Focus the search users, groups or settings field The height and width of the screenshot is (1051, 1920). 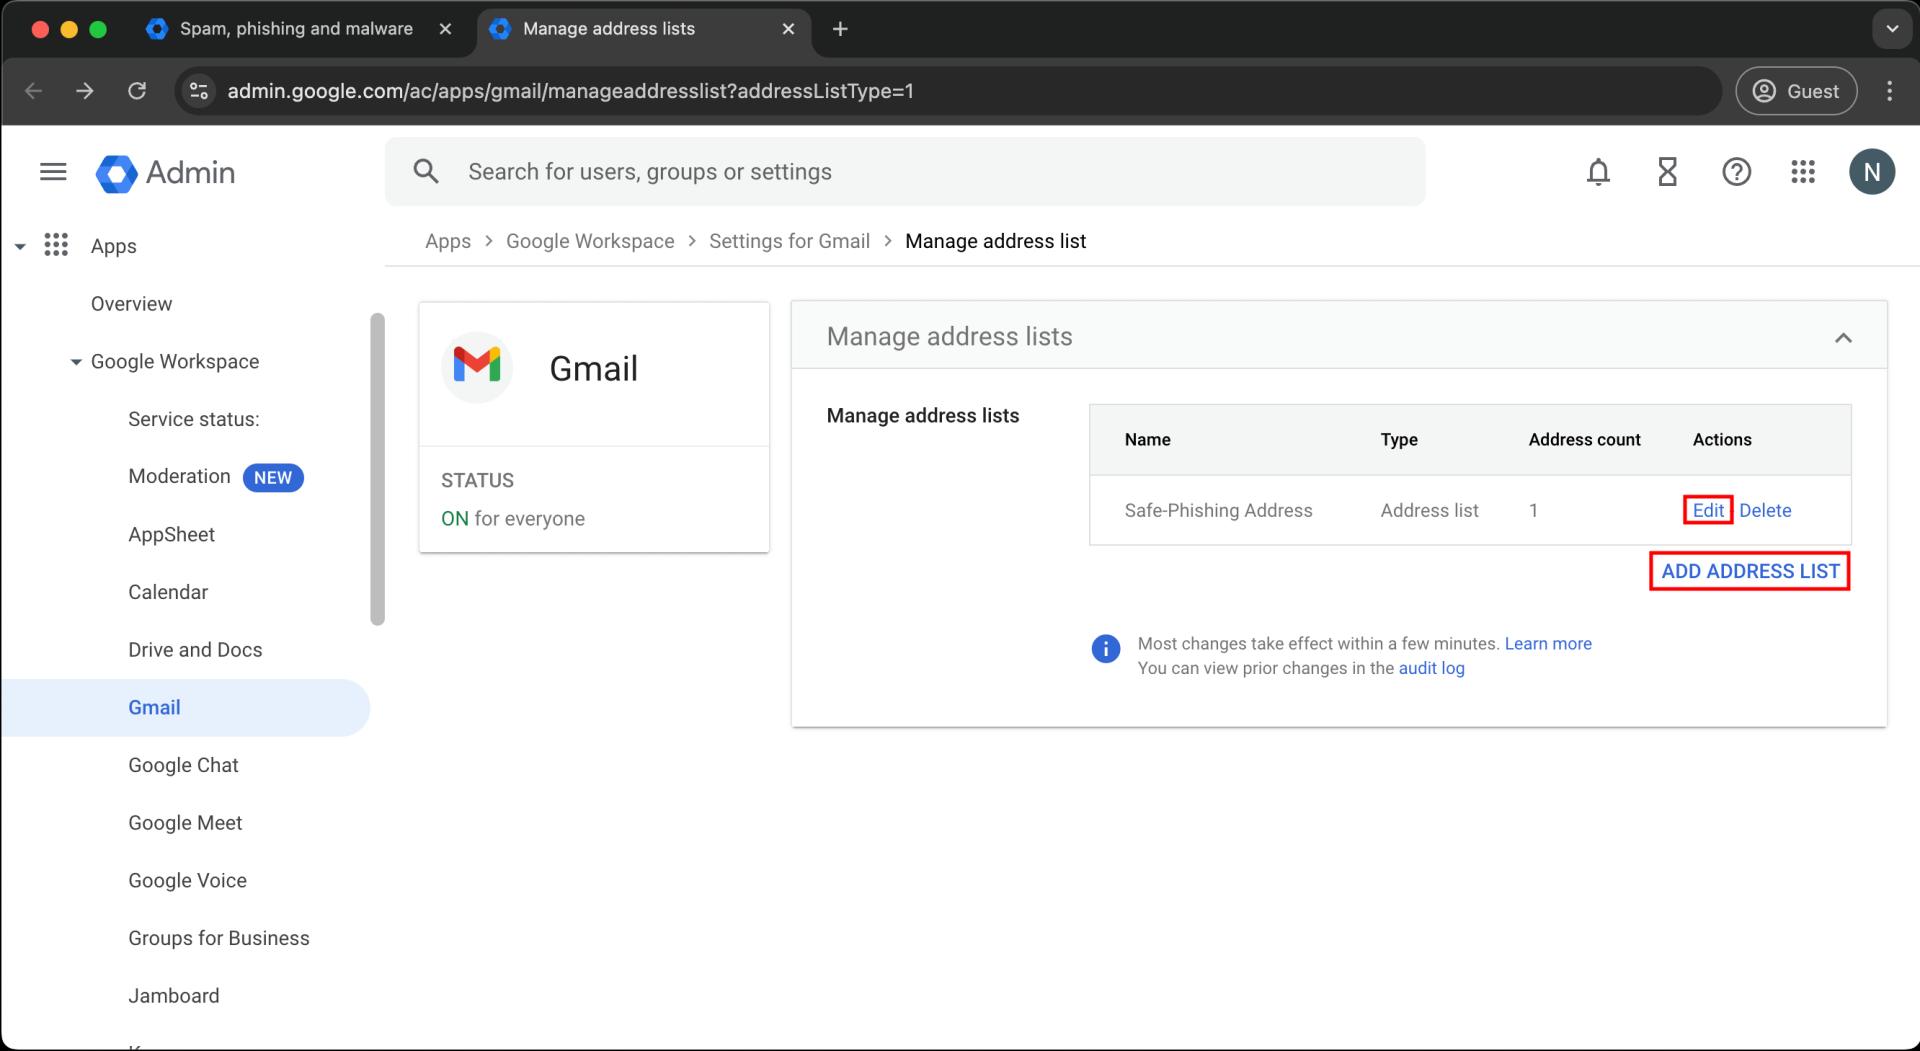[x=905, y=172]
